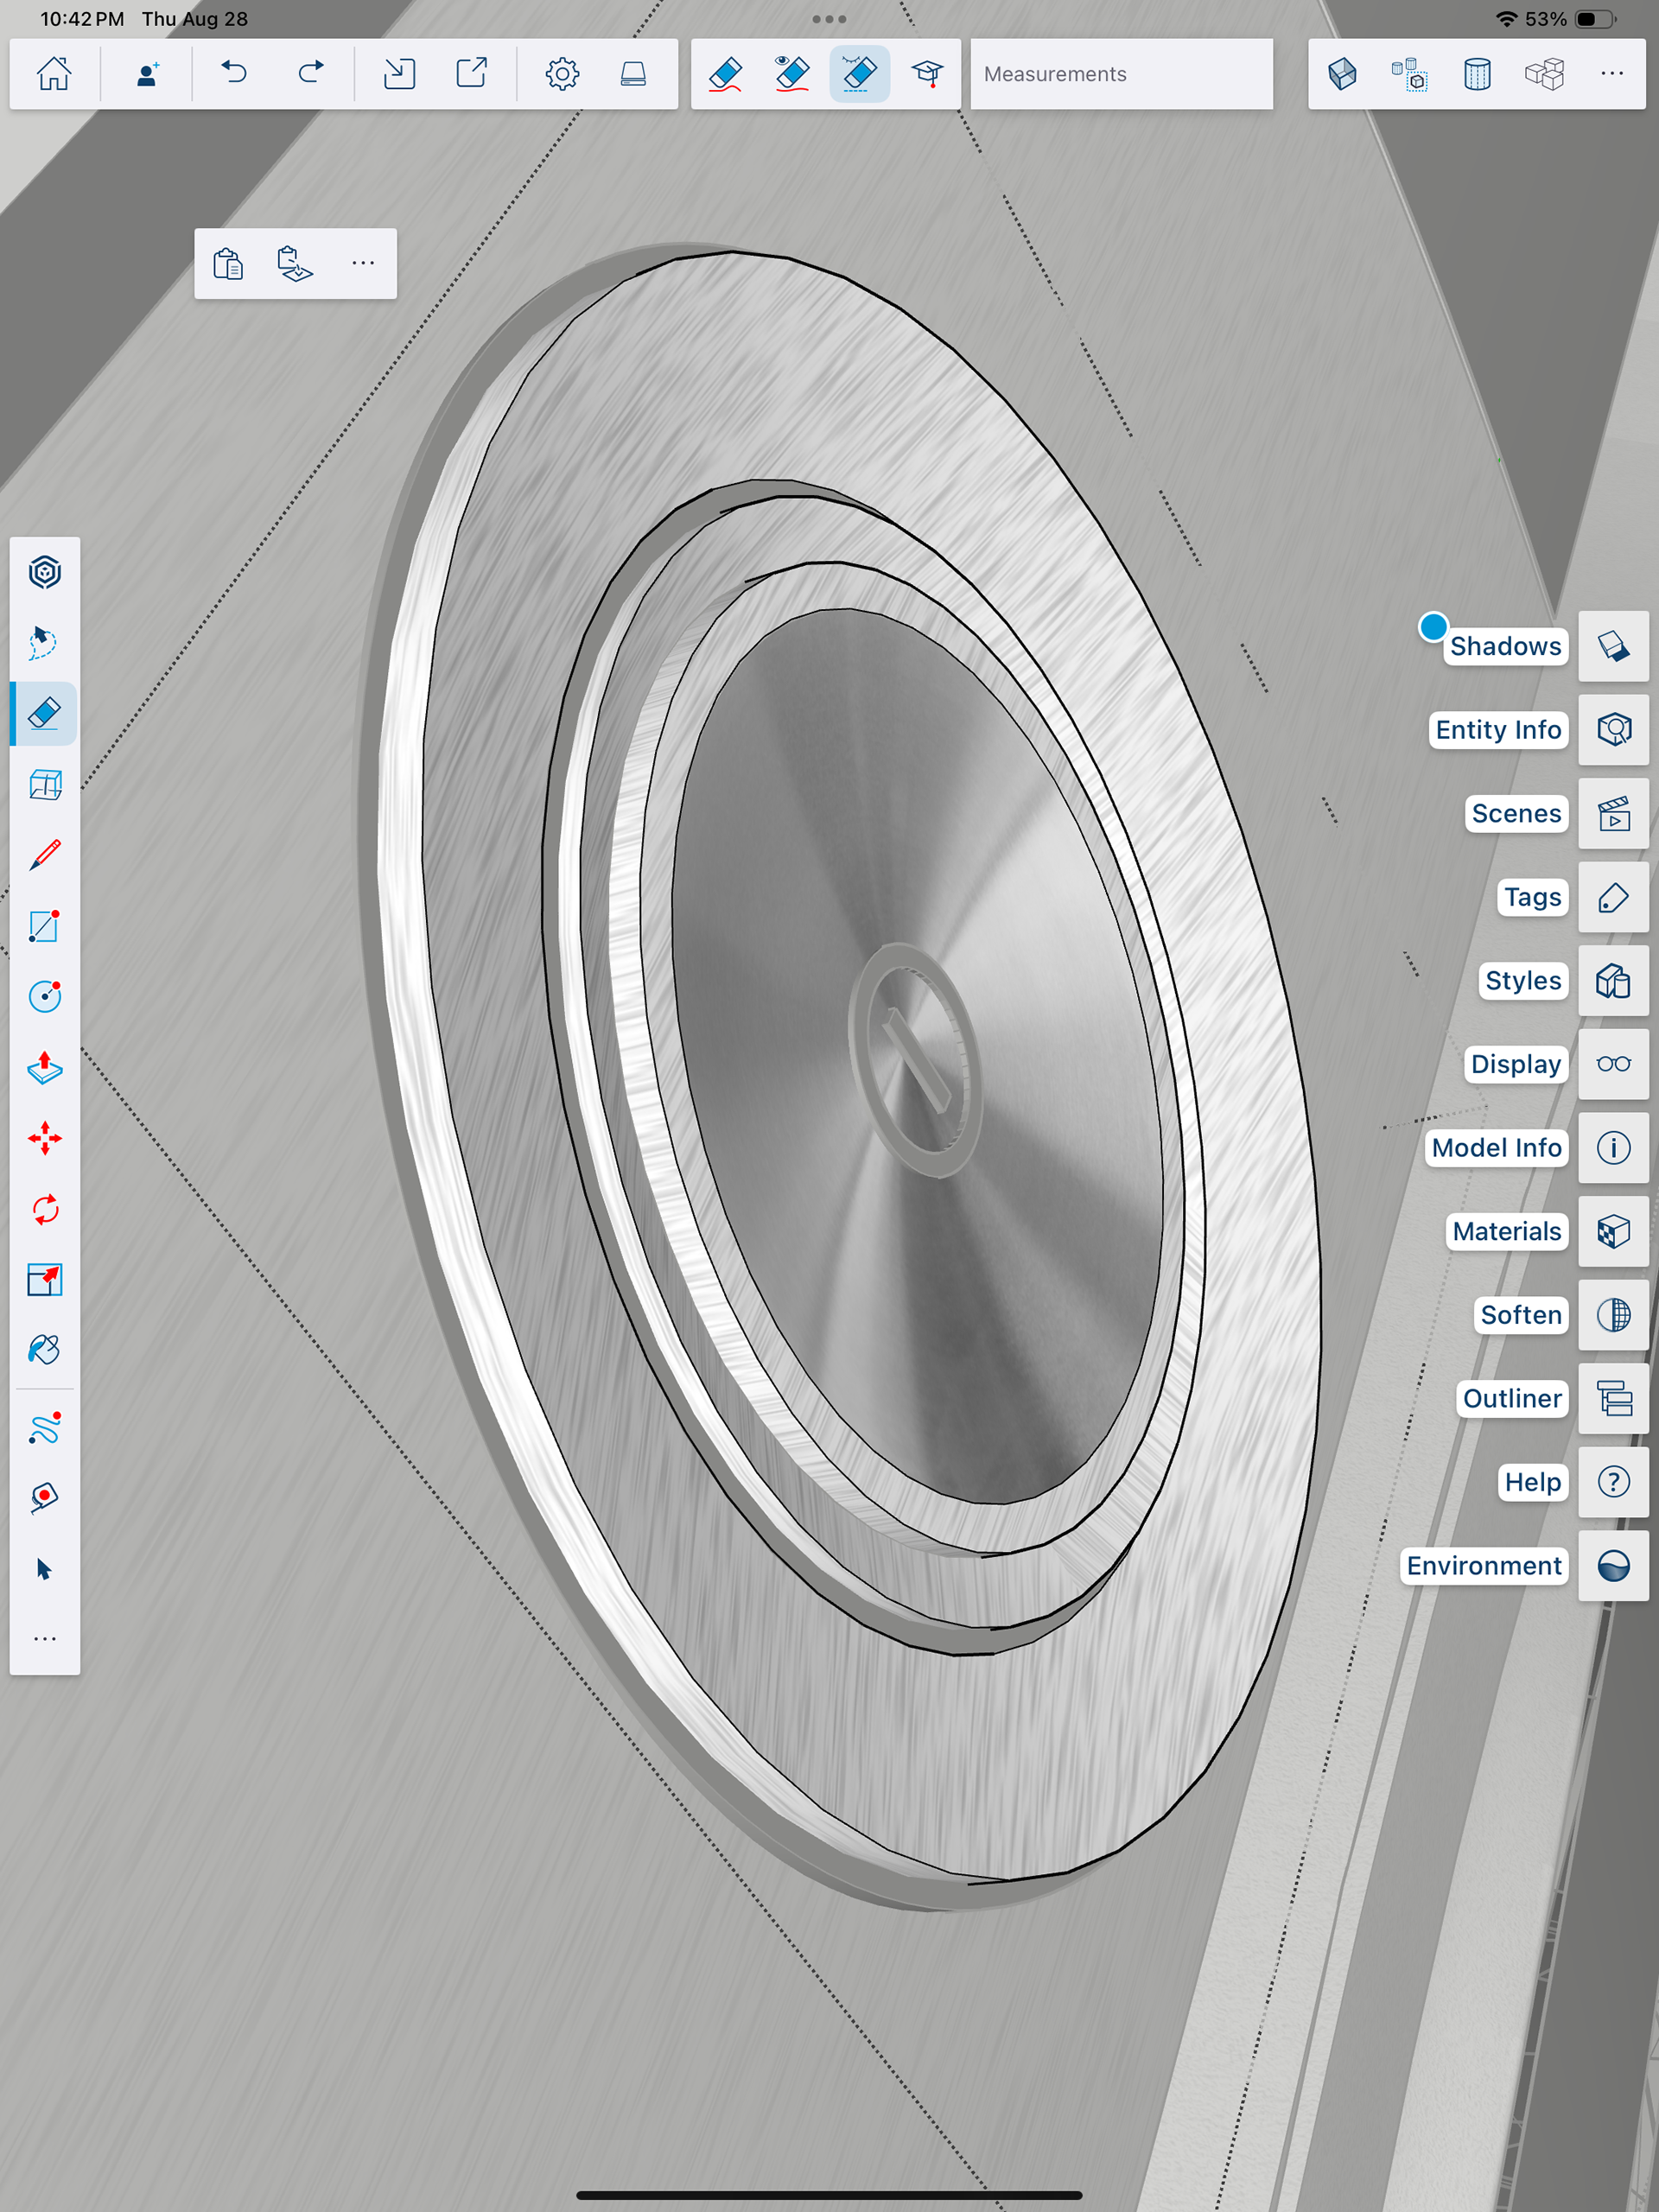Select the Paint Bucket tool
Screen dimensions: 1659x2212
(x=44, y=1350)
